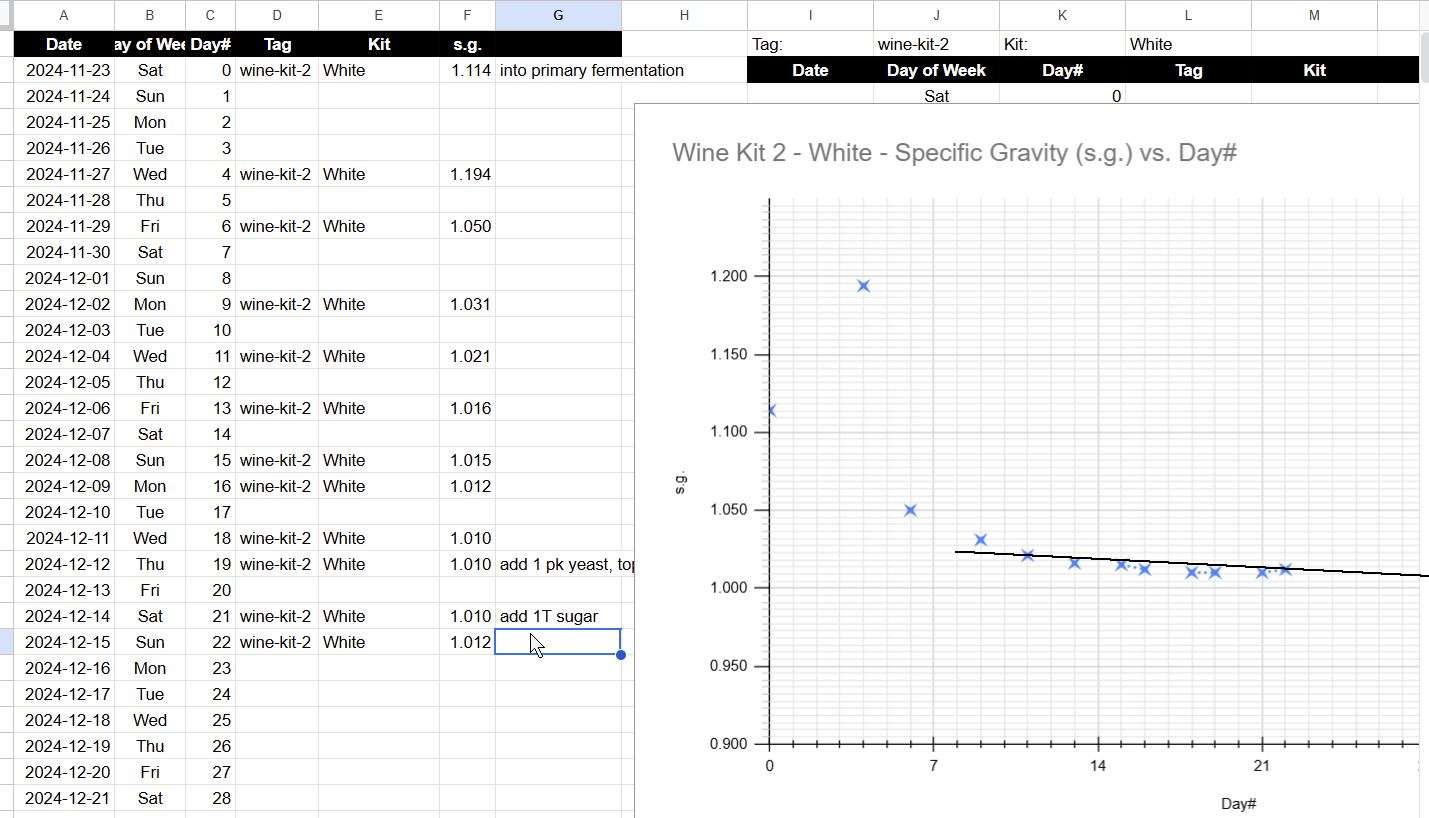Select the date cell 2024-12-21

tap(64, 798)
